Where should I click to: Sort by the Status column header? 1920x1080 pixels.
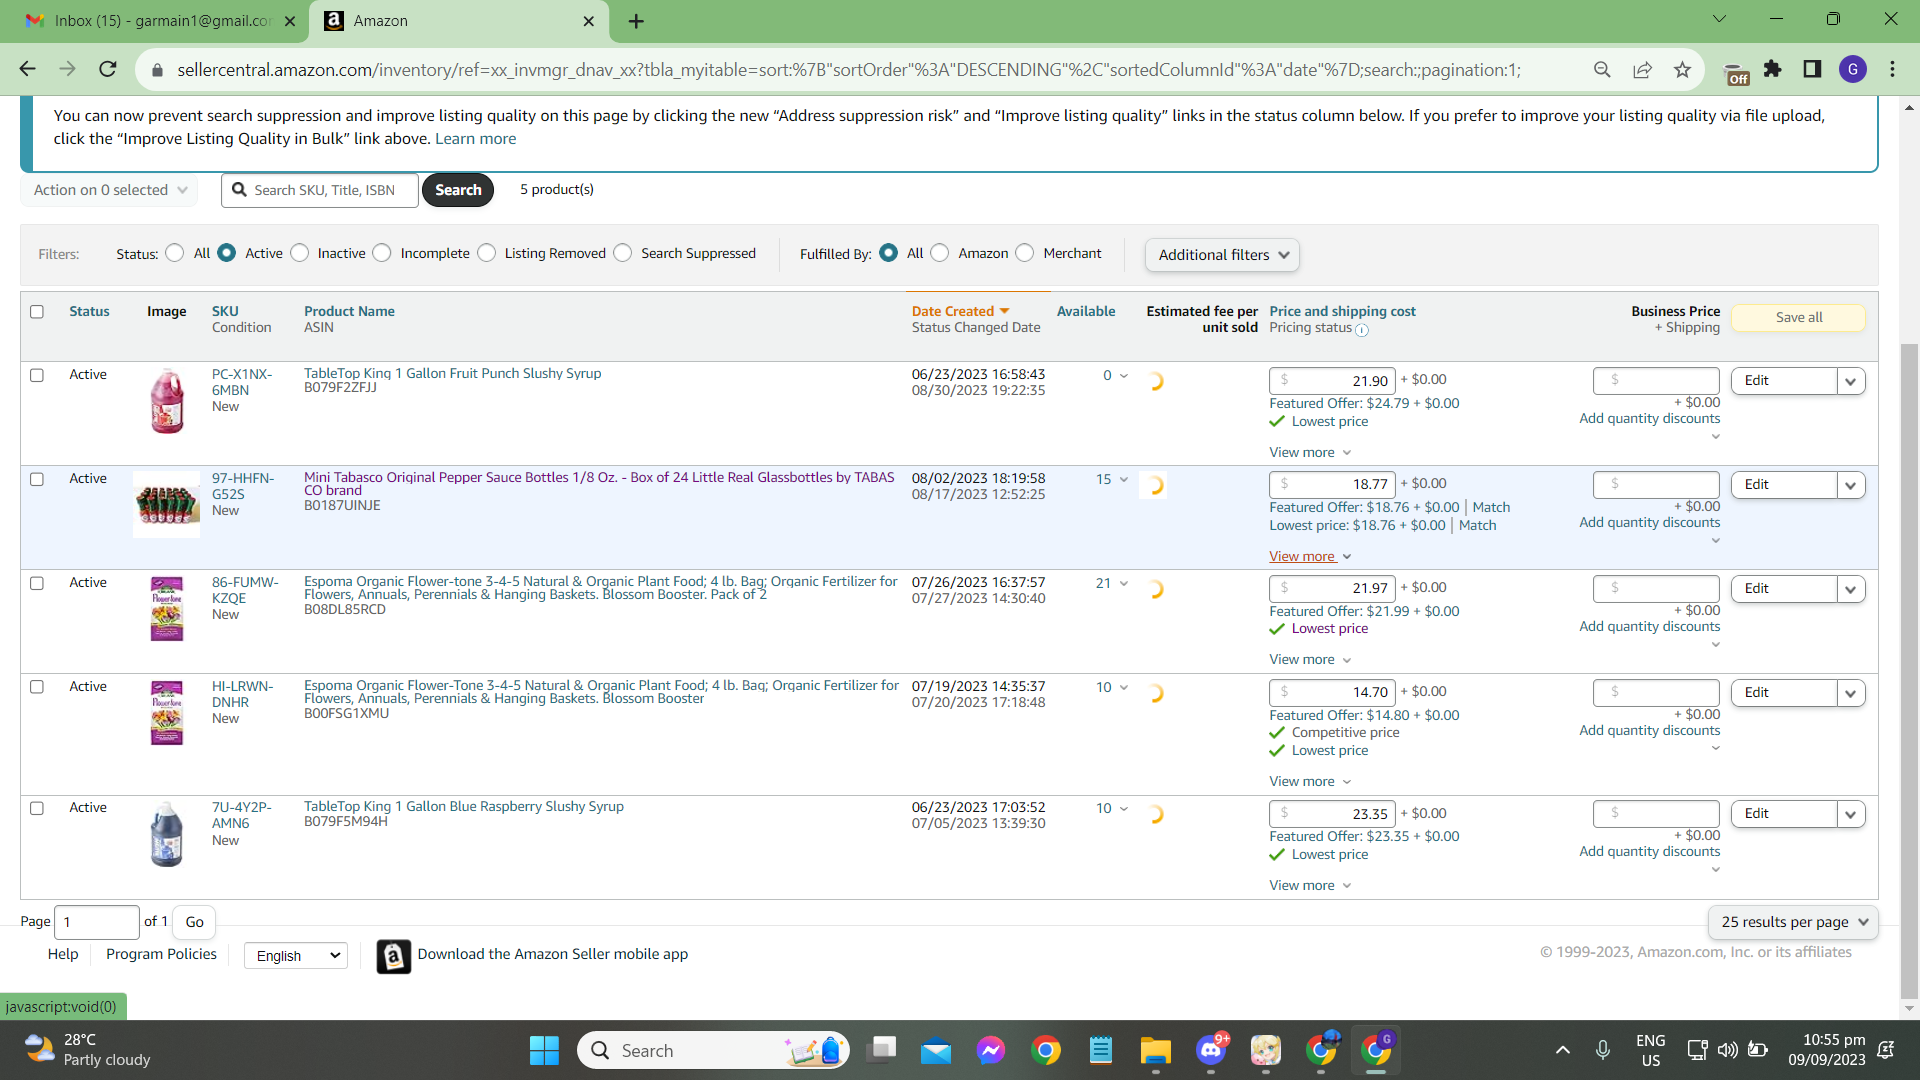pos(89,311)
